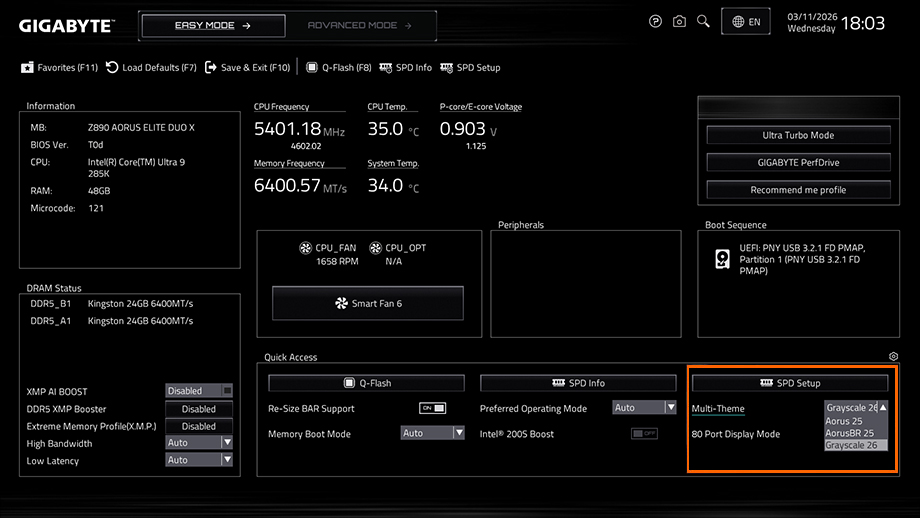The height and width of the screenshot is (518, 920).
Task: Click the Quick Access settings gear icon
Action: click(893, 356)
